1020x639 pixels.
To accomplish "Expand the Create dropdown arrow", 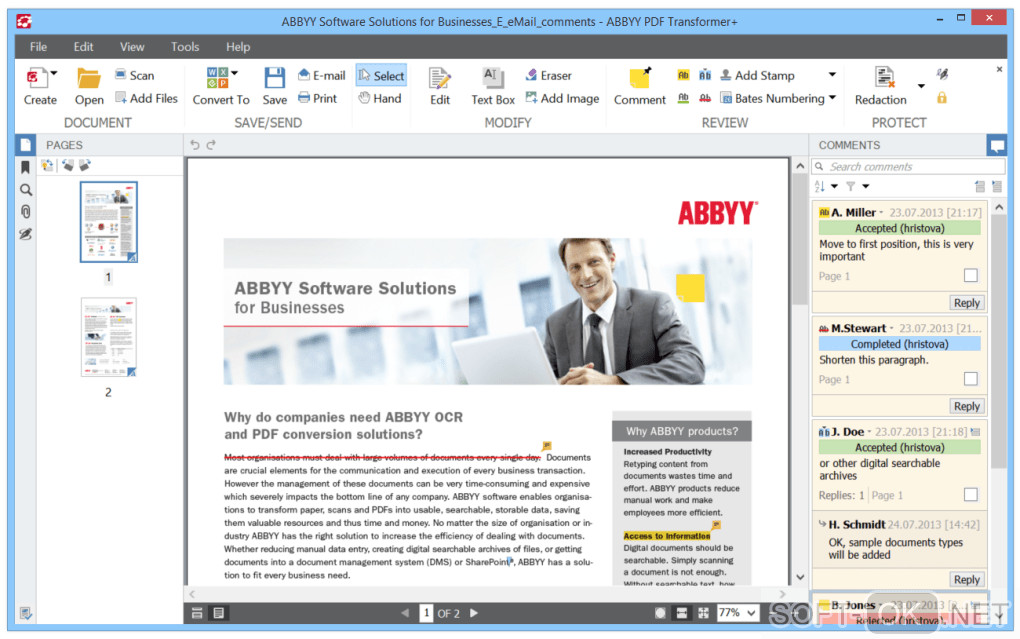I will point(54,73).
